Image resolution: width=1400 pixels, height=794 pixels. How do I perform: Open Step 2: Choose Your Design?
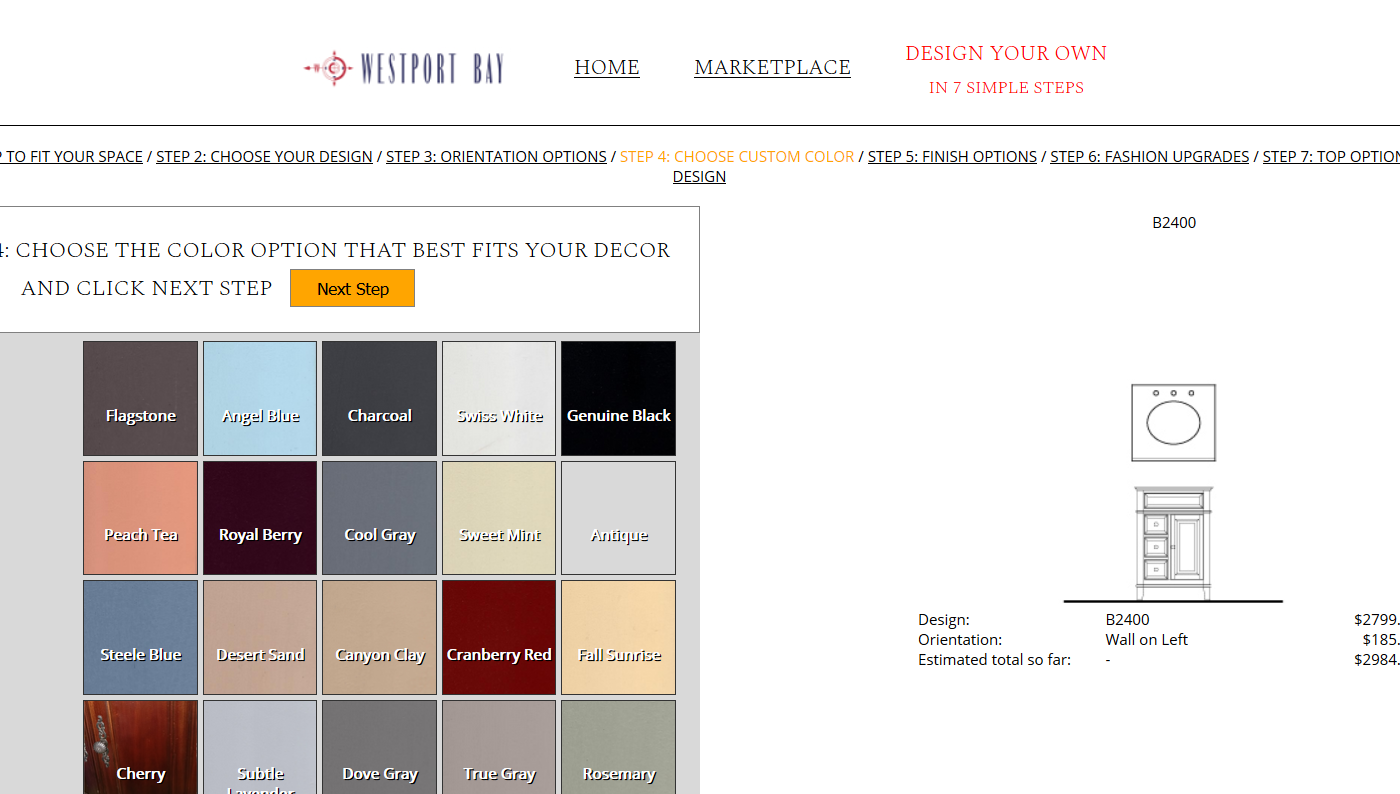point(264,157)
